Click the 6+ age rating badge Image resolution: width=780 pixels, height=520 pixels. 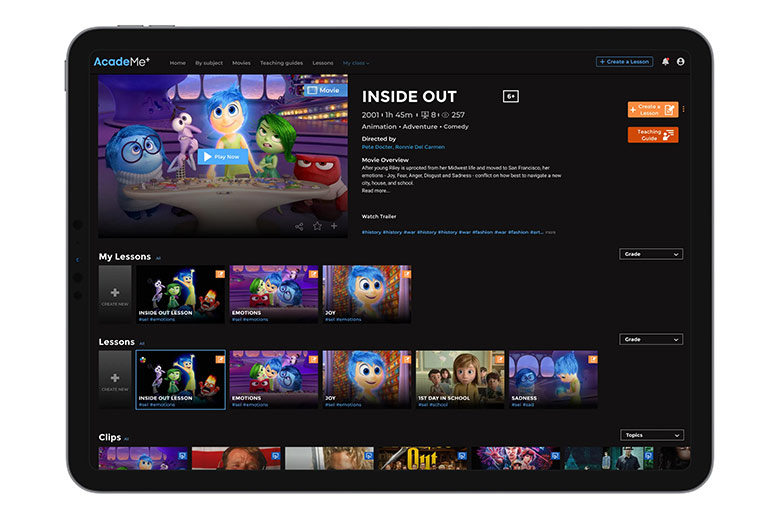(511, 96)
